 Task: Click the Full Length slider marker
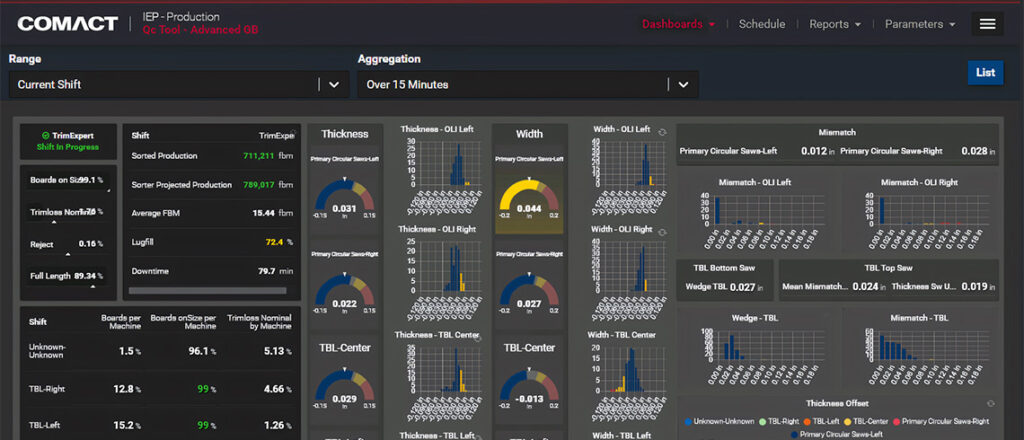pos(92,287)
